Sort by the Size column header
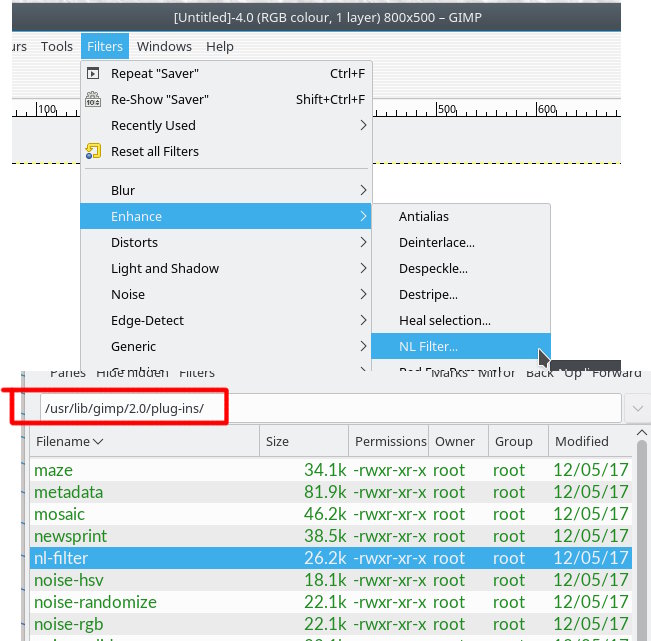 point(304,441)
